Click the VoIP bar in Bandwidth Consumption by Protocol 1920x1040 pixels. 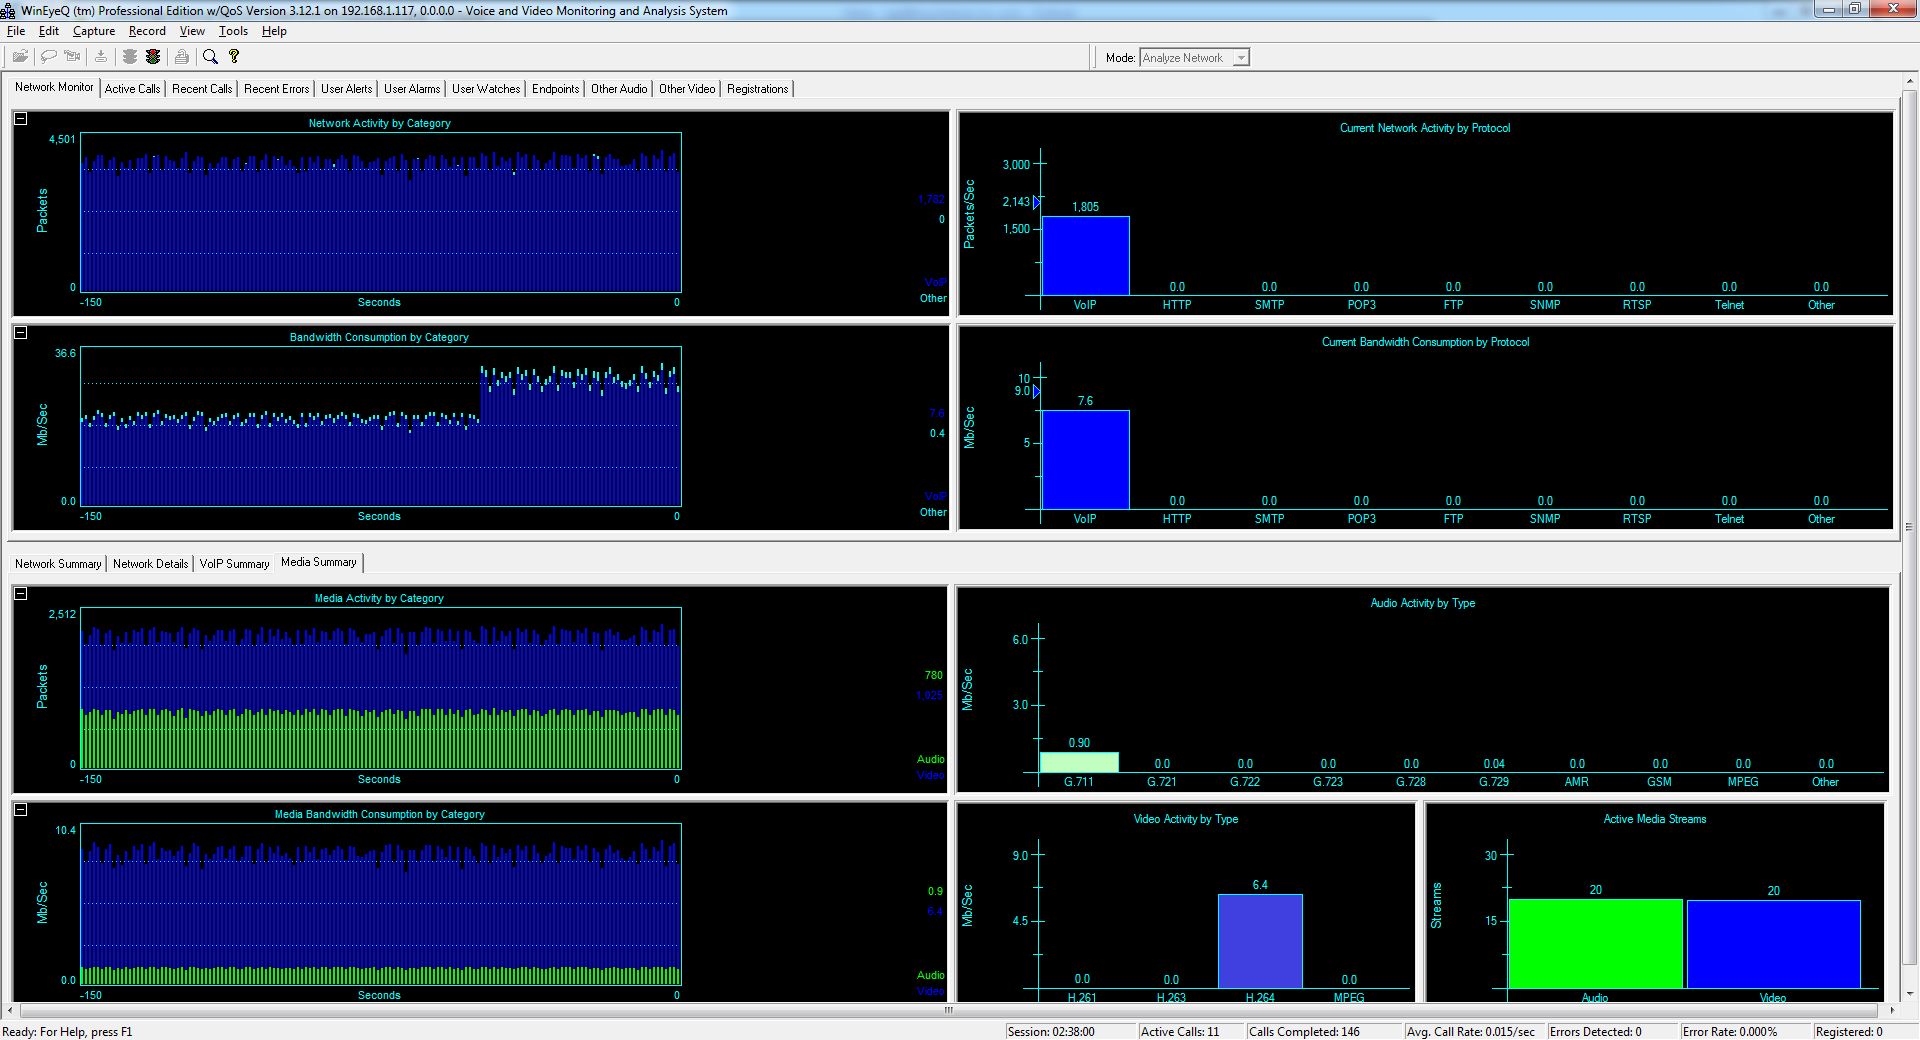(1085, 460)
